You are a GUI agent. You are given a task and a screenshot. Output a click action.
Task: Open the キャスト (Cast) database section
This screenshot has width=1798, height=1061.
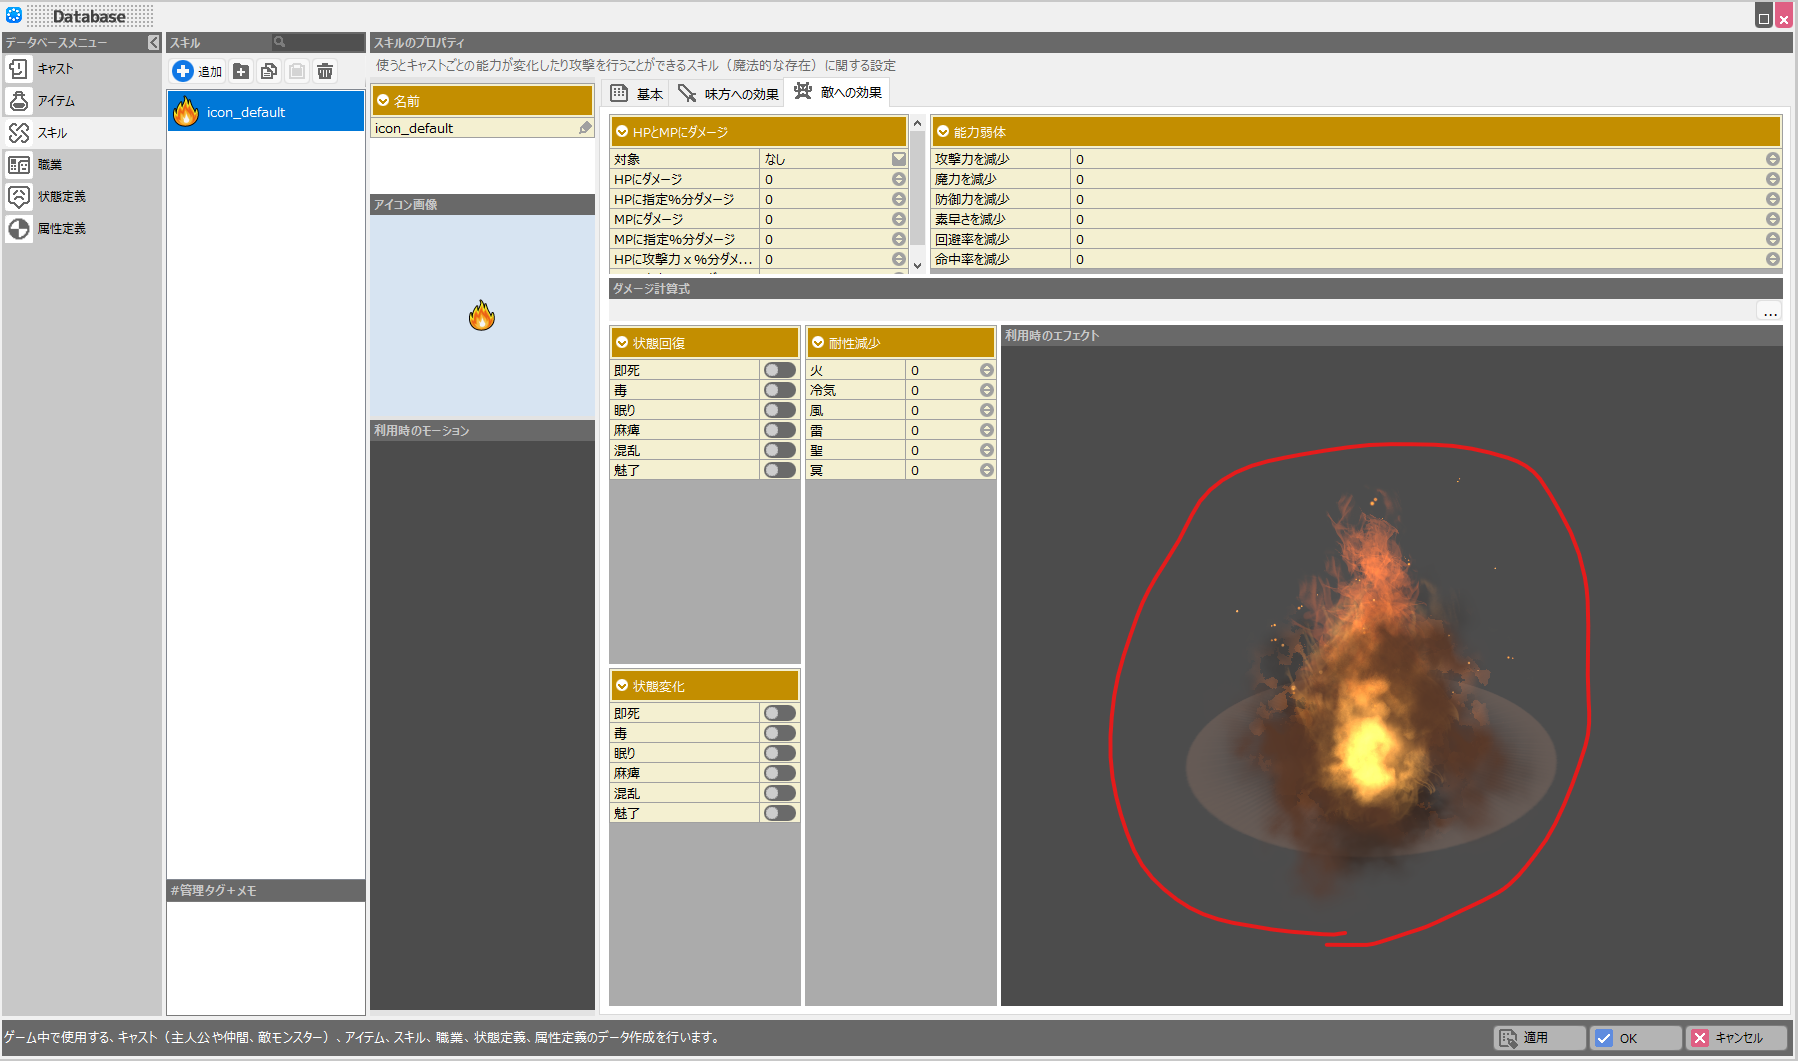coord(55,69)
